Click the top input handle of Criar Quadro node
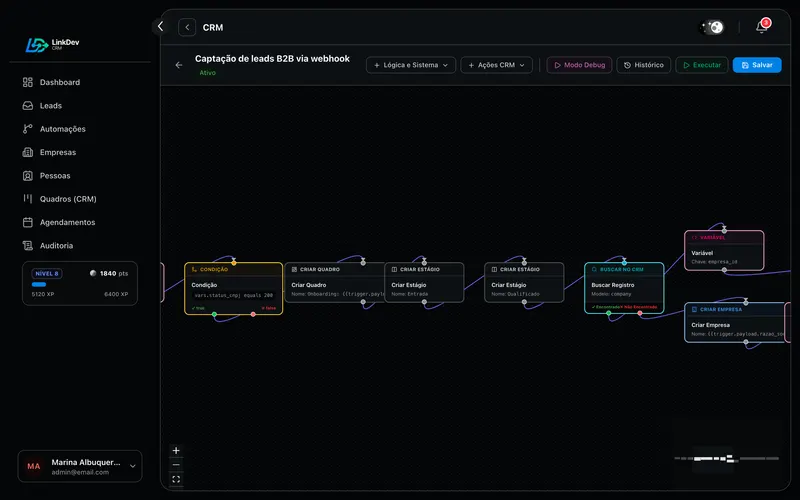800x500 pixels. (x=363, y=263)
